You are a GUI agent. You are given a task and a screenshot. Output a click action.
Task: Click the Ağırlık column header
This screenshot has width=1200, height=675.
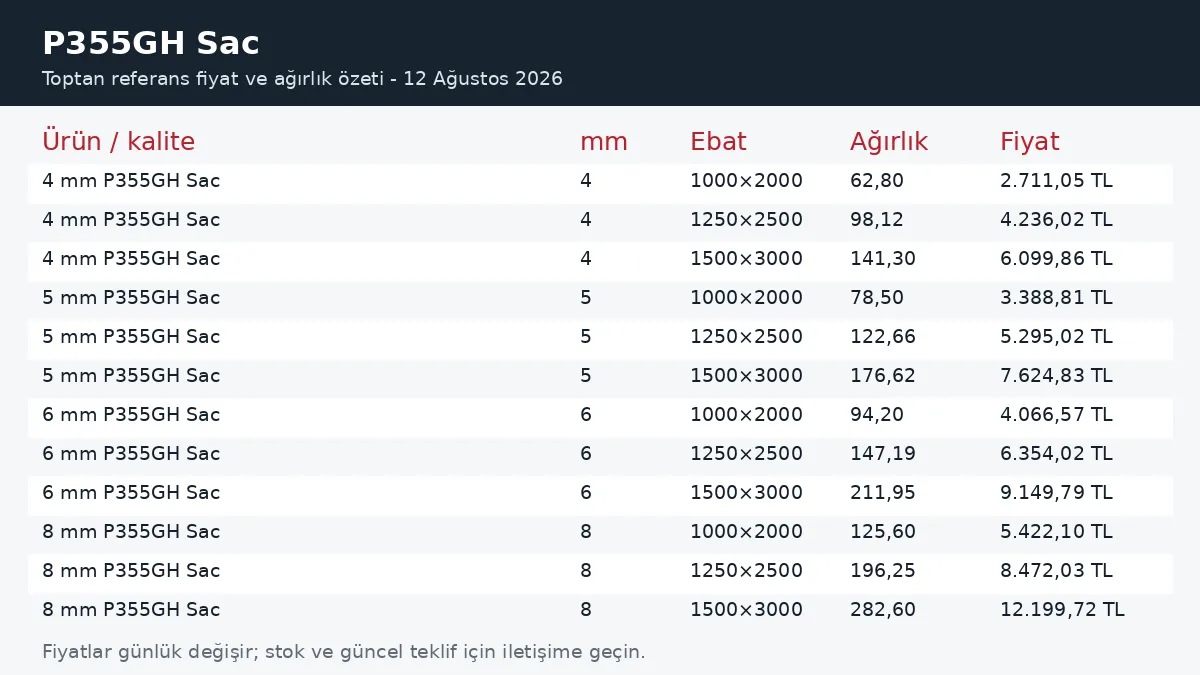(889, 141)
